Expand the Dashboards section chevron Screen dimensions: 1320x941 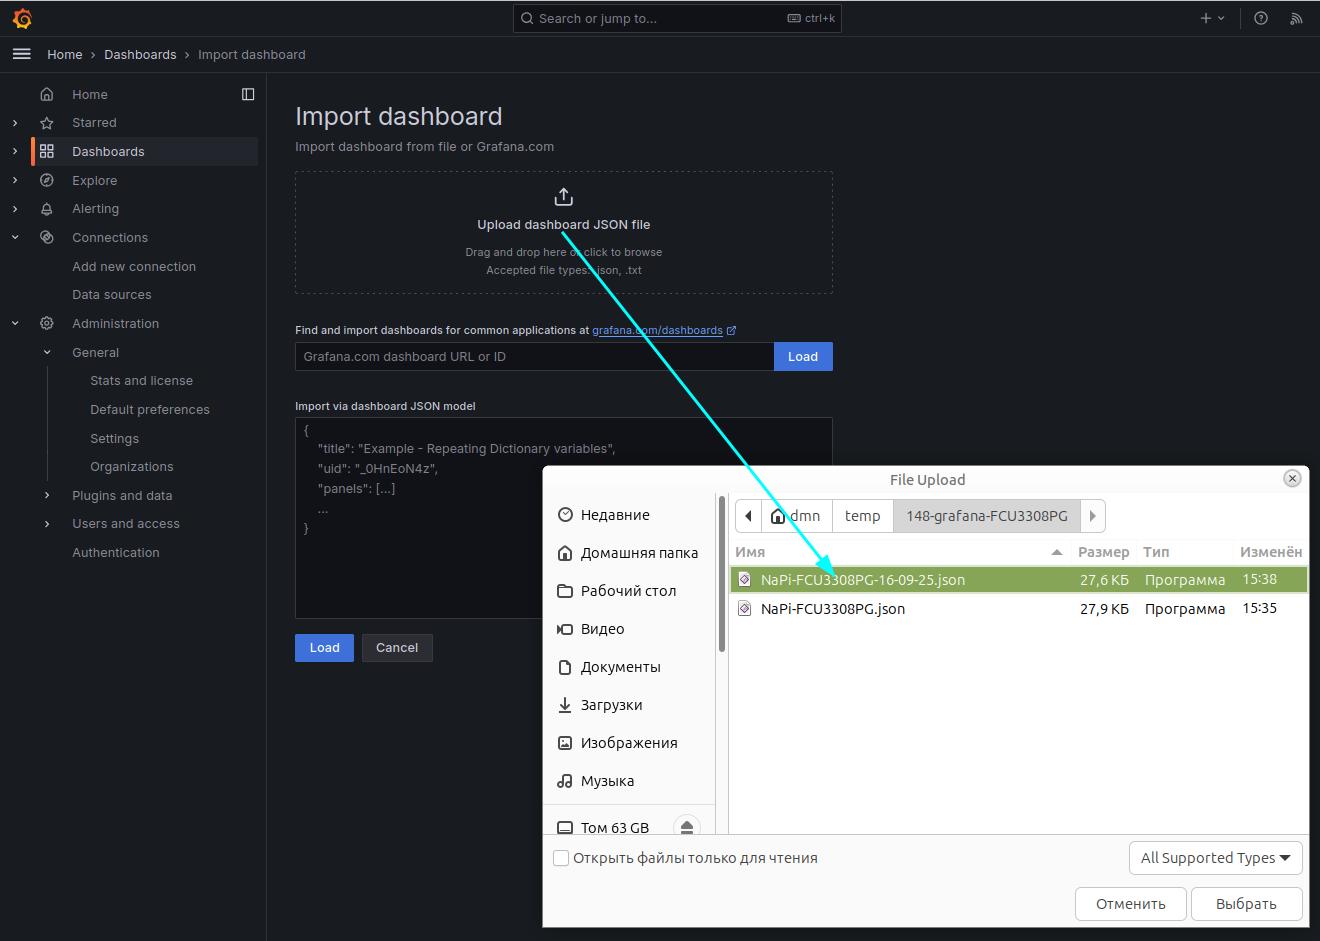(15, 151)
